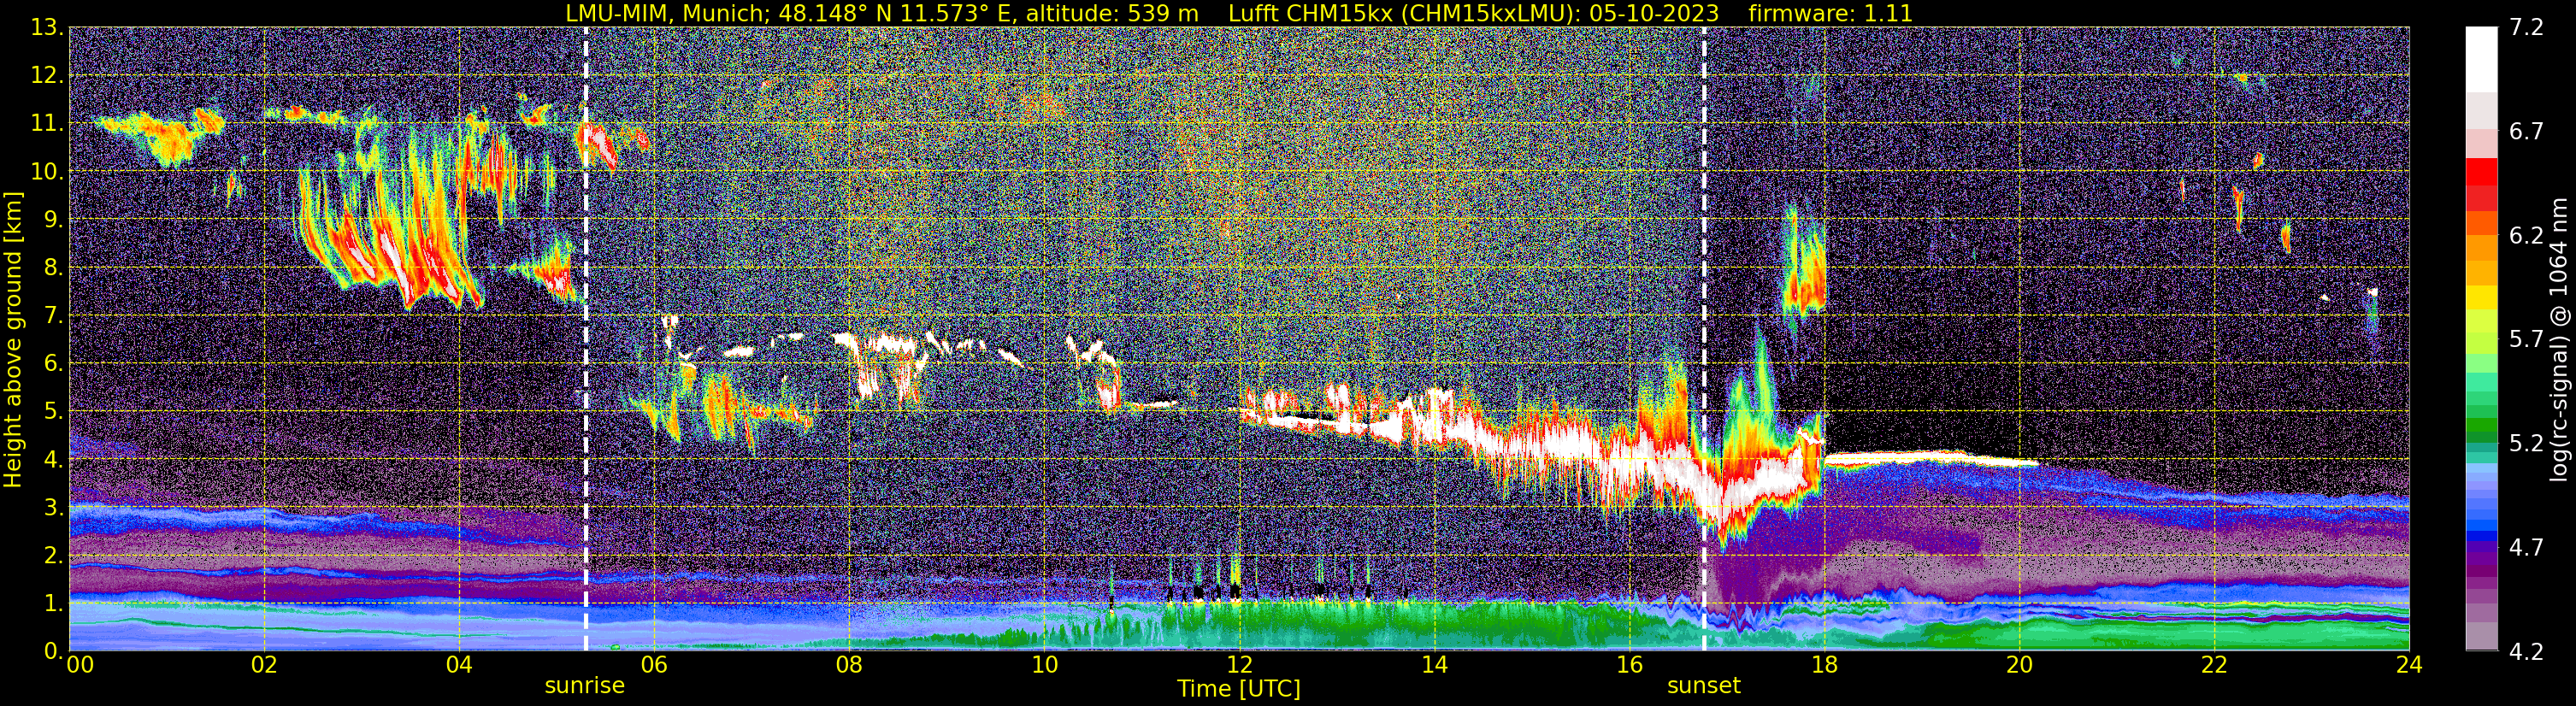Click the x-axis tick label '12'
2576x706 pixels.
coord(1239,665)
